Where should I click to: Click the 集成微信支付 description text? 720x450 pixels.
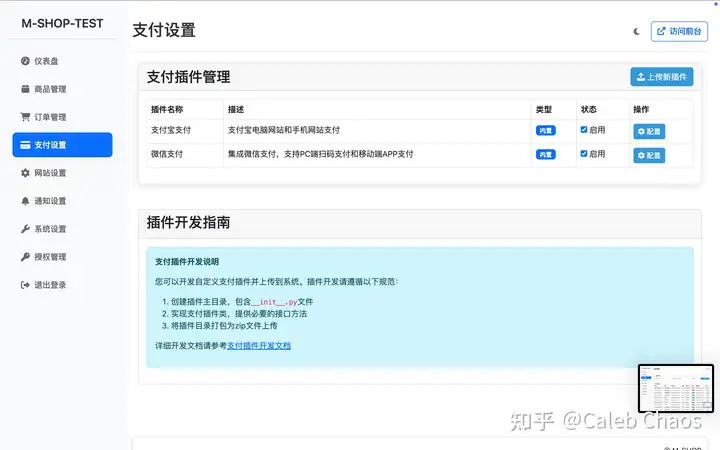[x=321, y=154]
